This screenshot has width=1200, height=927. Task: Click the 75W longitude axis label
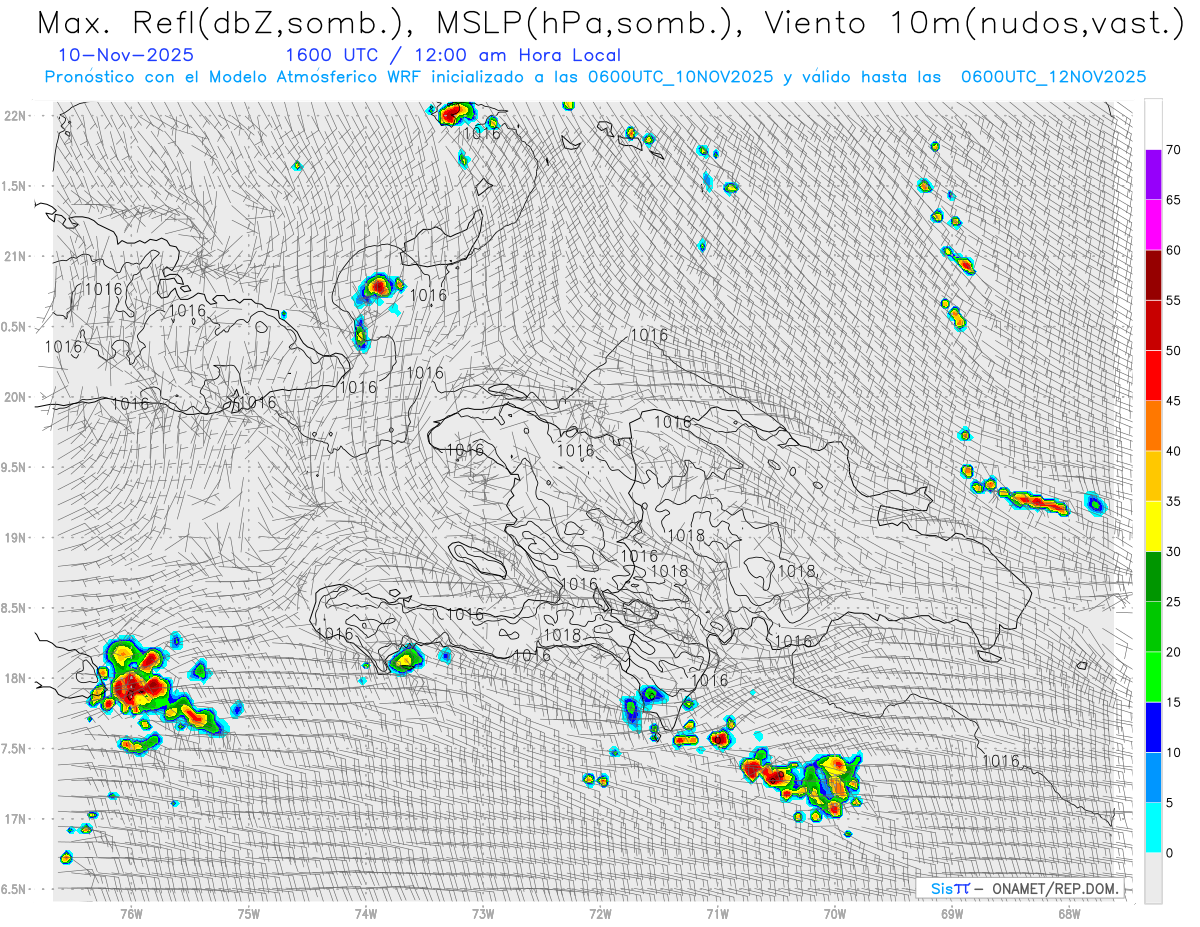[248, 913]
